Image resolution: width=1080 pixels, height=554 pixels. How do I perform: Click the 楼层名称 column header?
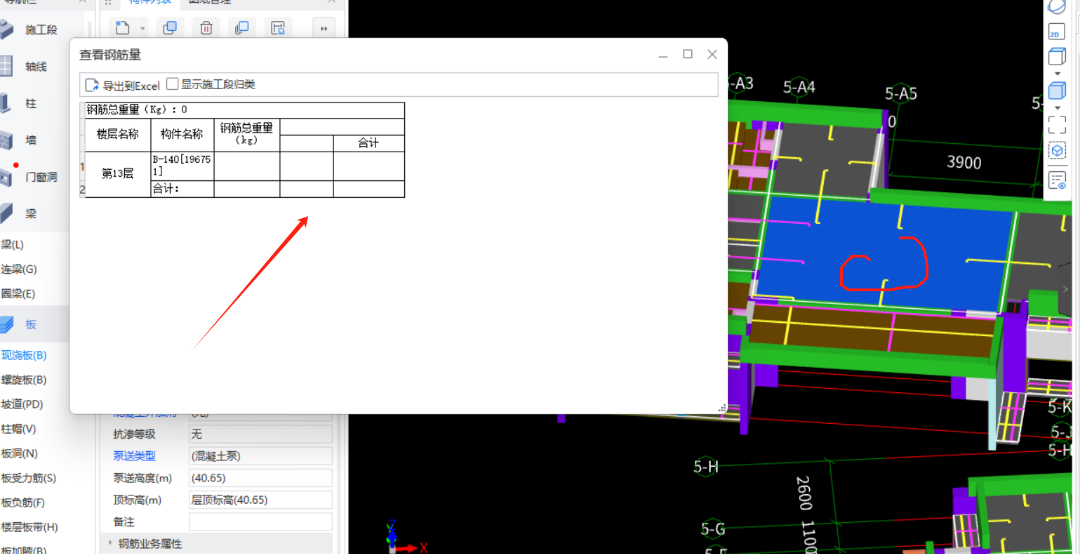click(x=118, y=134)
